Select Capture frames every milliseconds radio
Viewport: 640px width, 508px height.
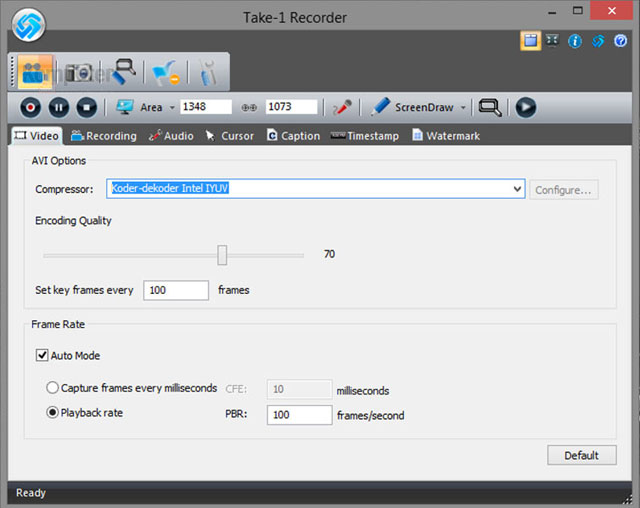pyautogui.click(x=52, y=388)
